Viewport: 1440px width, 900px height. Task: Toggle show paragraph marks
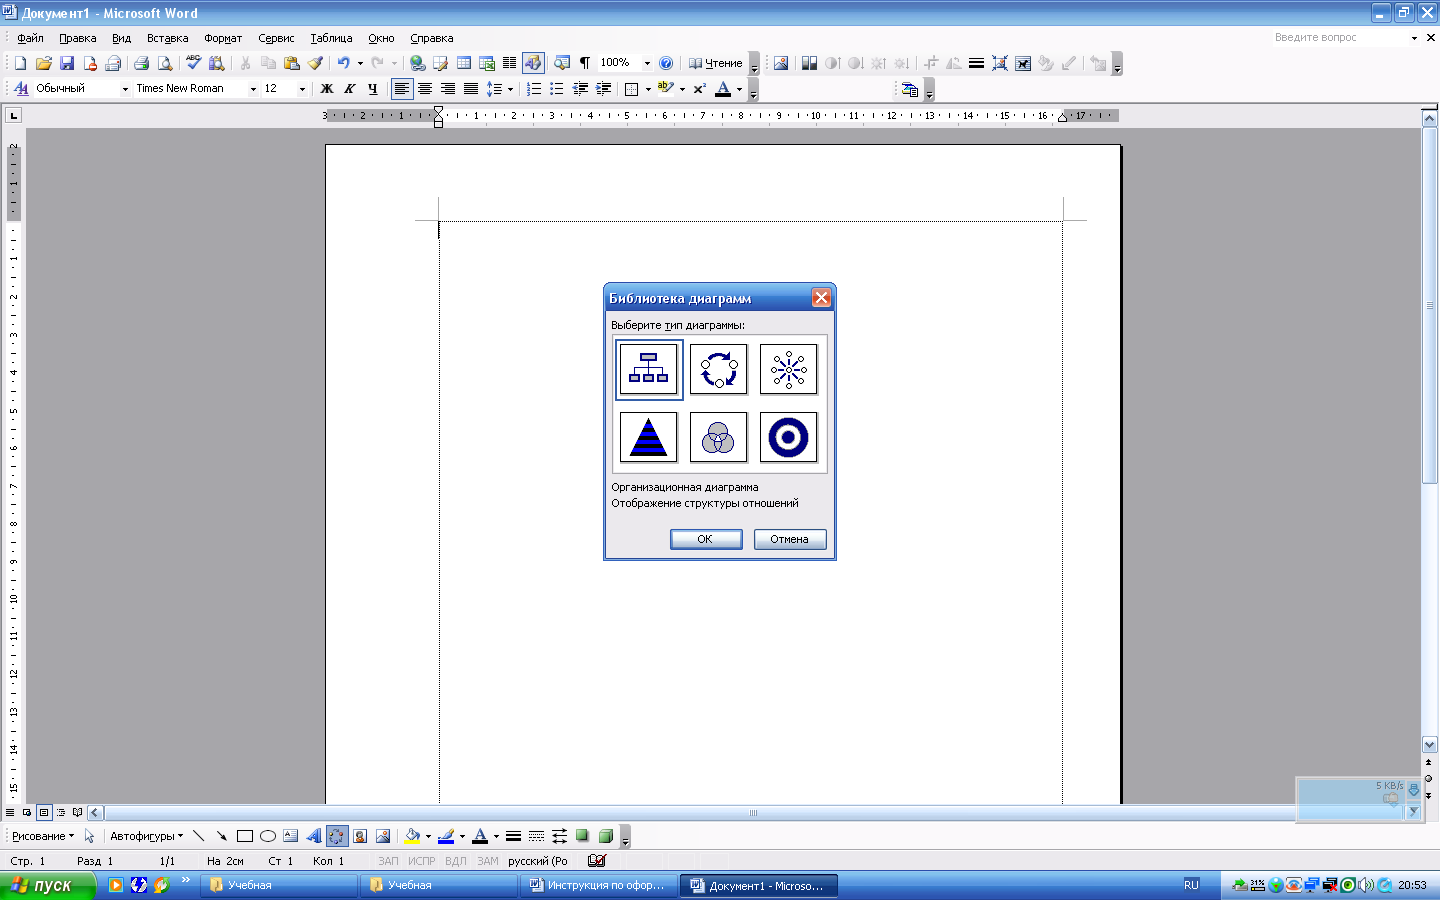click(585, 63)
